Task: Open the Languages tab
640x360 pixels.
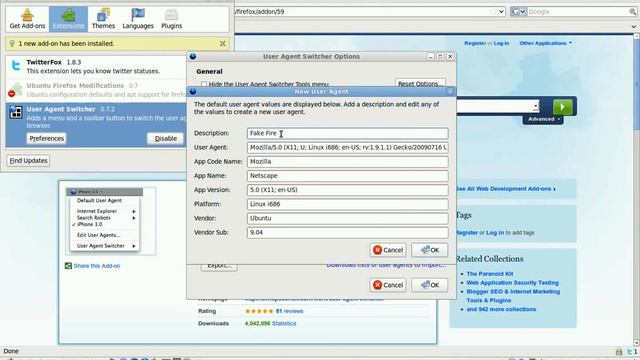Action: click(138, 19)
